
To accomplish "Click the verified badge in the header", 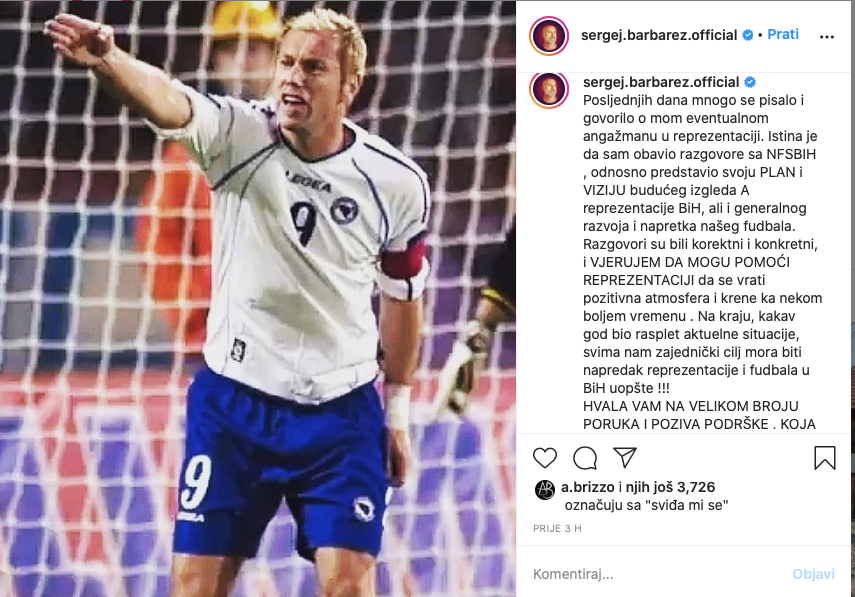I will coord(748,35).
